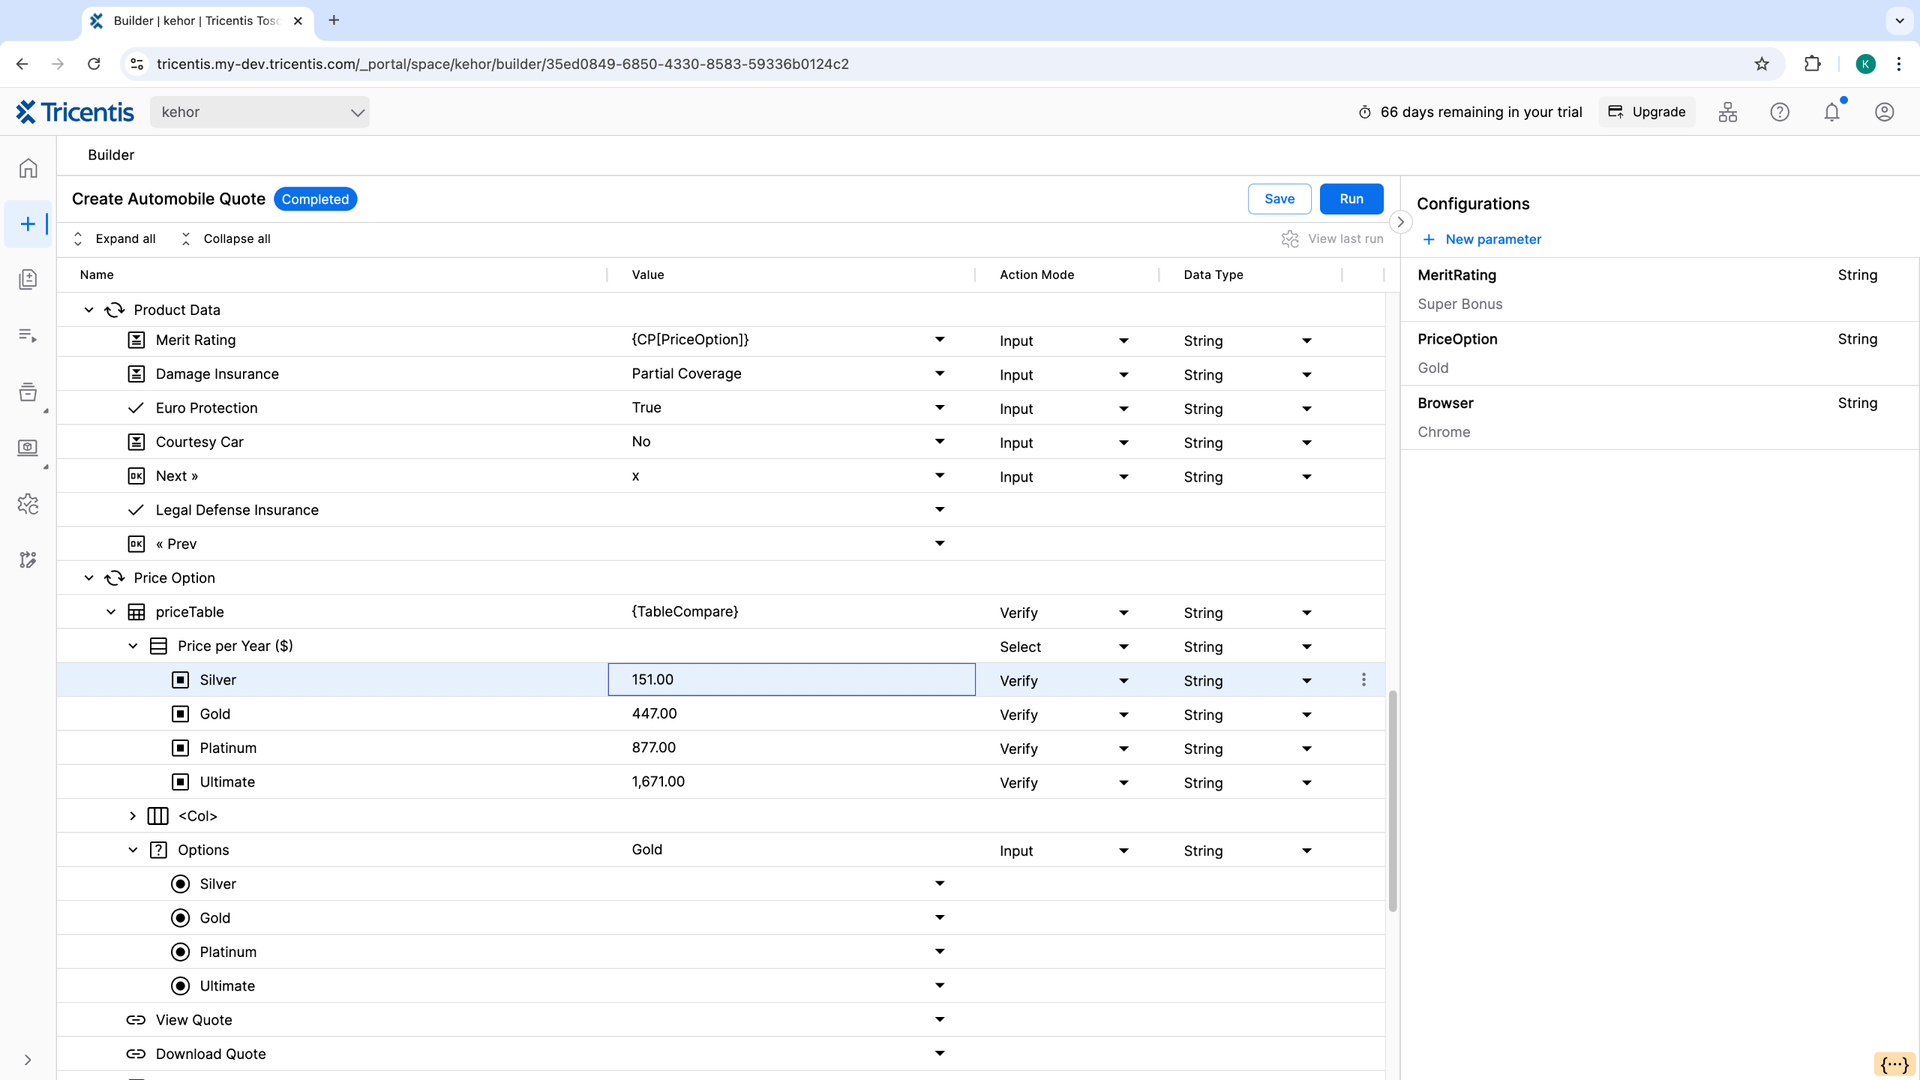Screen dimensions: 1920x1080
Task: Open notifications via the bell icon
Action: 1831,112
